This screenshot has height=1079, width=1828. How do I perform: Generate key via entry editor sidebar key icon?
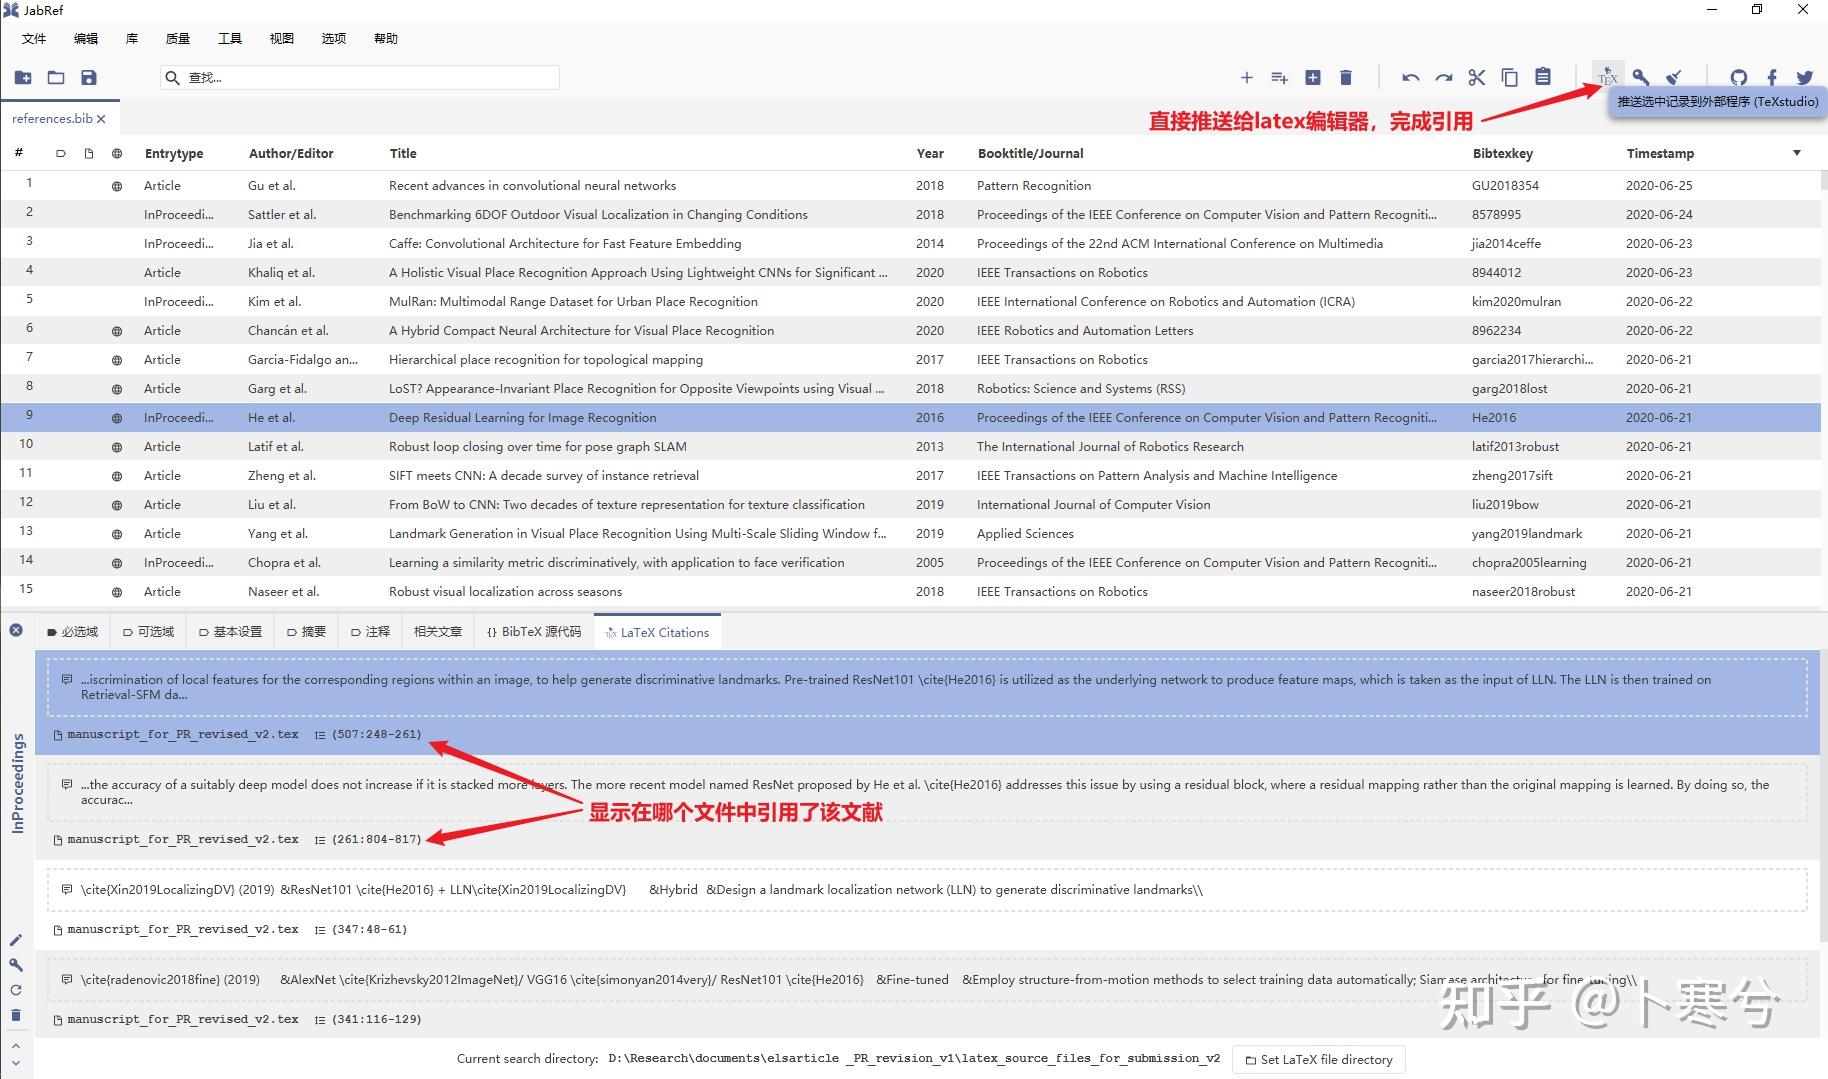coord(16,965)
